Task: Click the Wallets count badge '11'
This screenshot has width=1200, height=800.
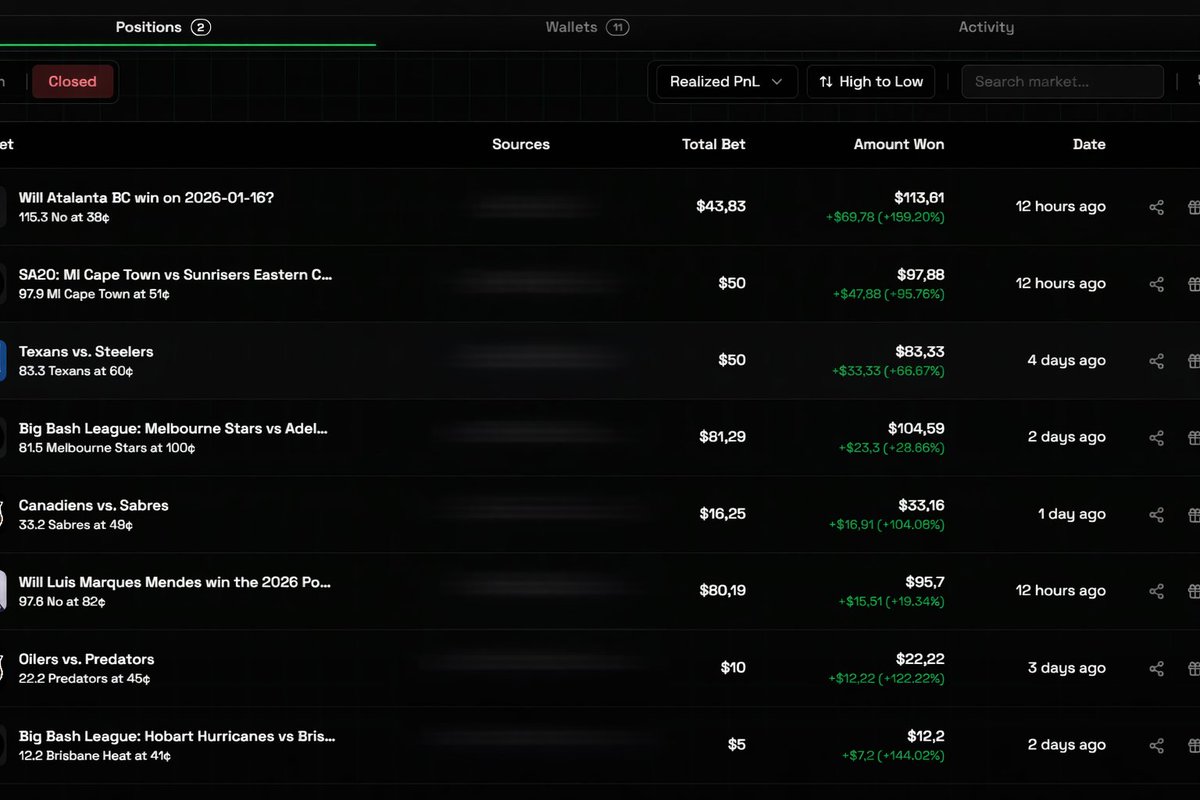Action: coord(617,27)
